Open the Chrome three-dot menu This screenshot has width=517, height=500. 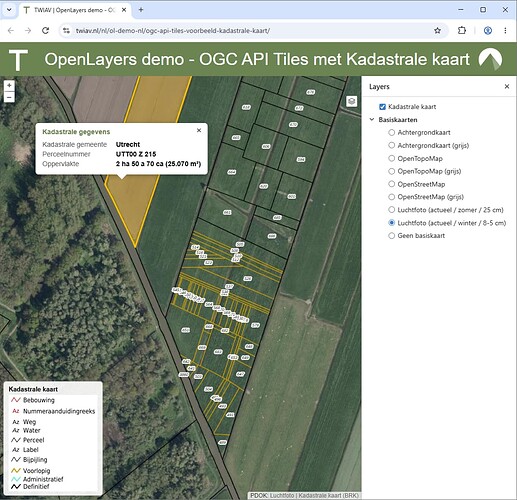point(505,31)
